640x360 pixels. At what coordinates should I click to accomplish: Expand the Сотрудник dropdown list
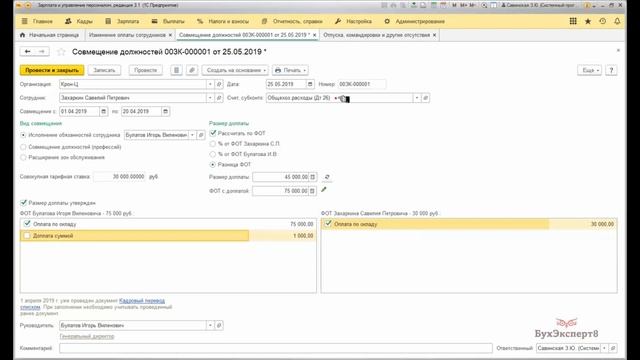pyautogui.click(x=210, y=98)
